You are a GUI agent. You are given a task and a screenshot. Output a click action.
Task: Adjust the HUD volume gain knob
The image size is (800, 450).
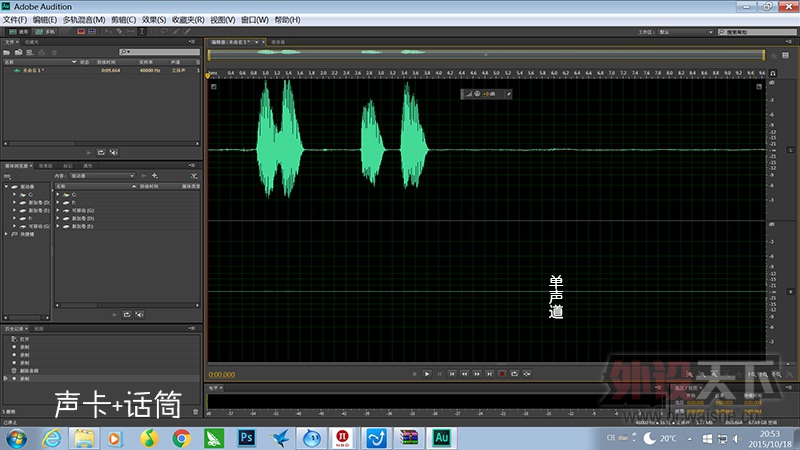(478, 94)
